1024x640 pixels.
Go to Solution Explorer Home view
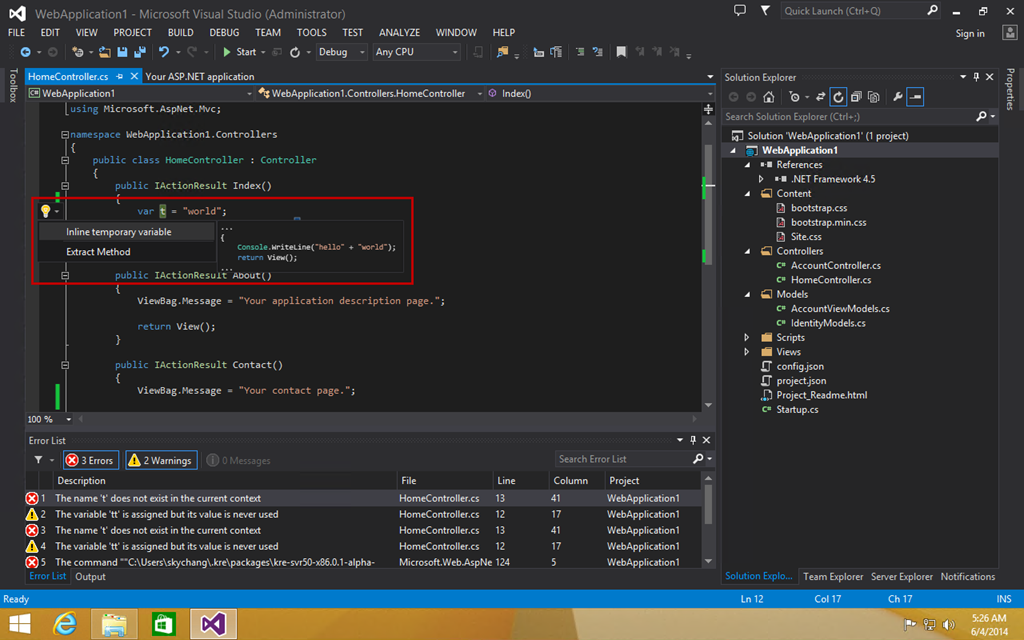point(769,97)
